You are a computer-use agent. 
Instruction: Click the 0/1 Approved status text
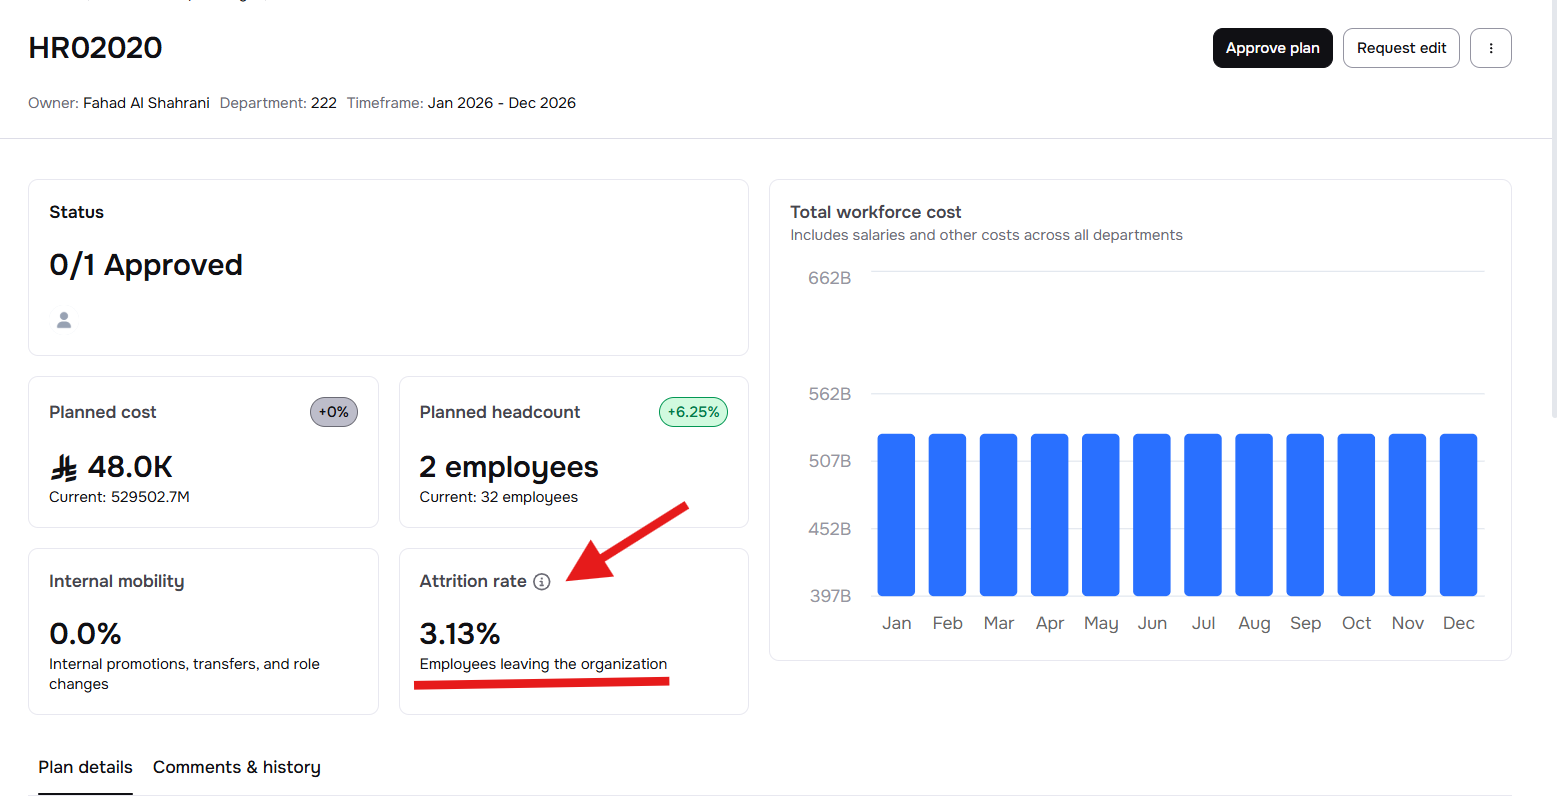coord(146,265)
